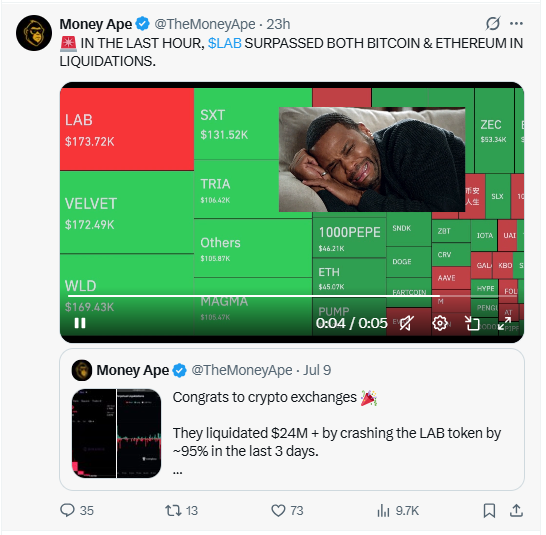546x535 pixels.
Task: Open quoted tweet chart thumbnail
Action: (x=117, y=433)
